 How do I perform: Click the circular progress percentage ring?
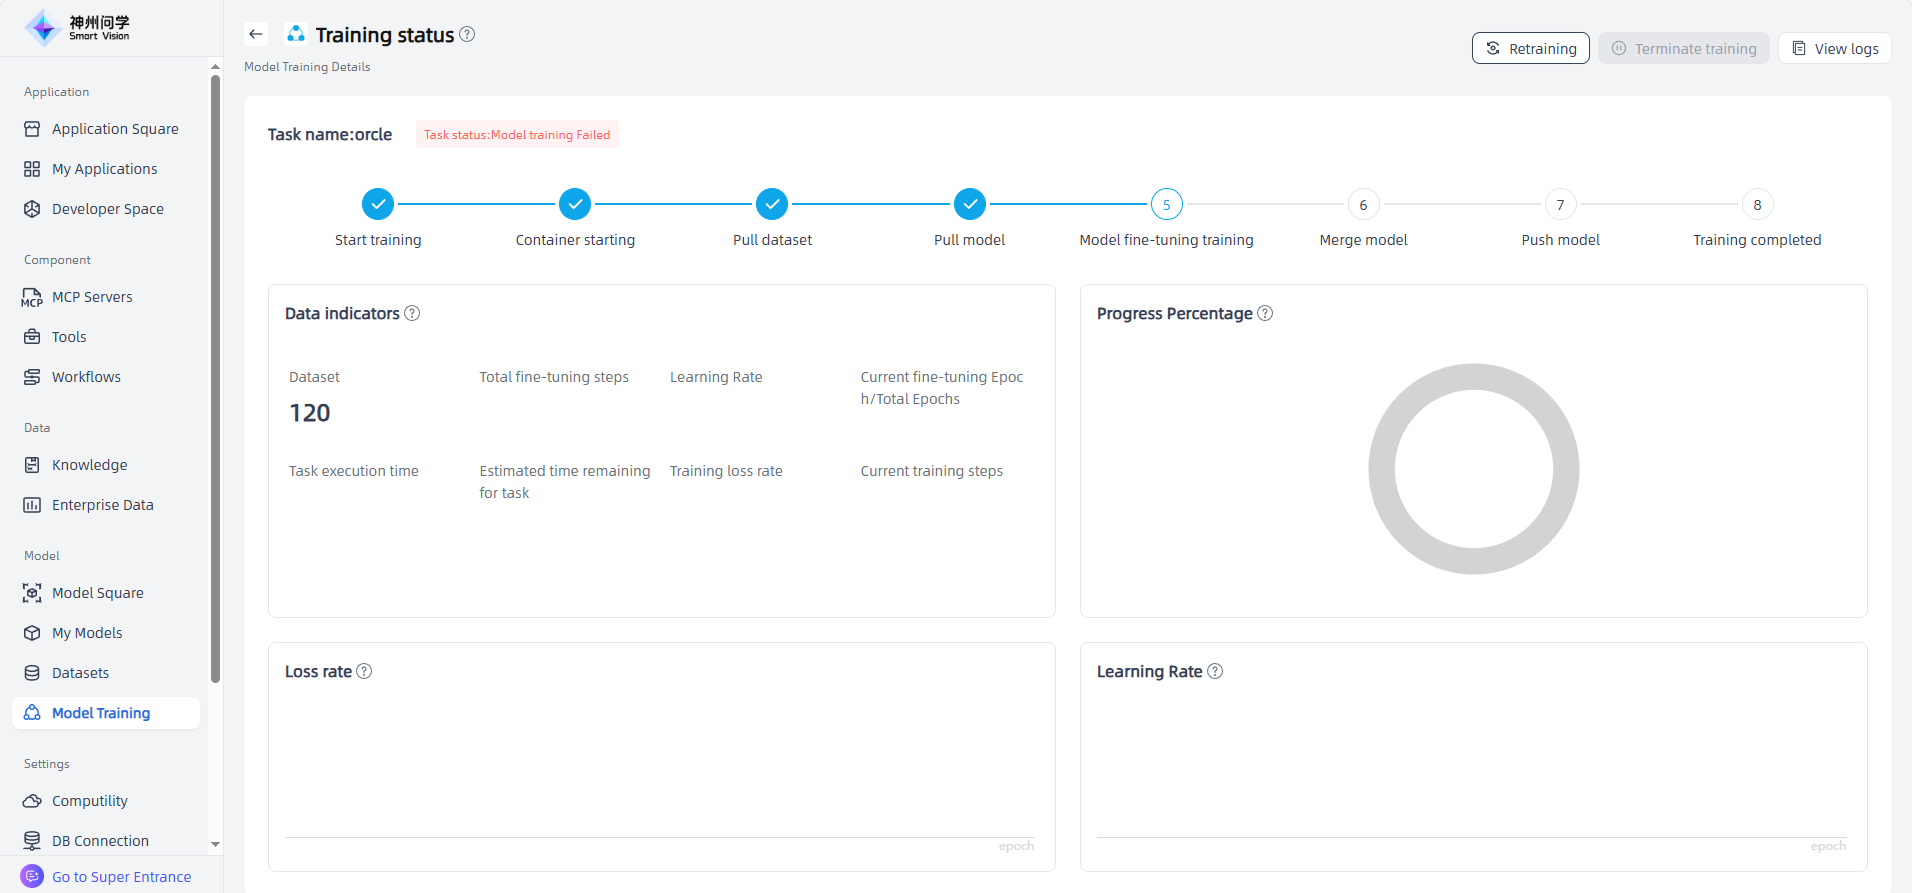pos(1382,469)
